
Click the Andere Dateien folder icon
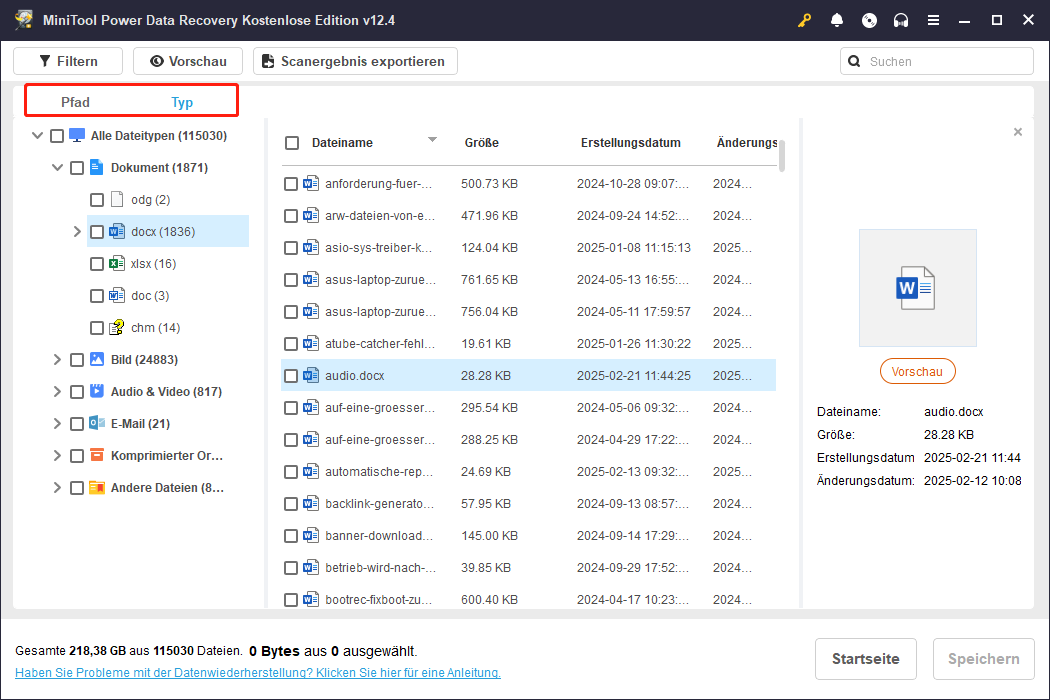[x=97, y=488]
